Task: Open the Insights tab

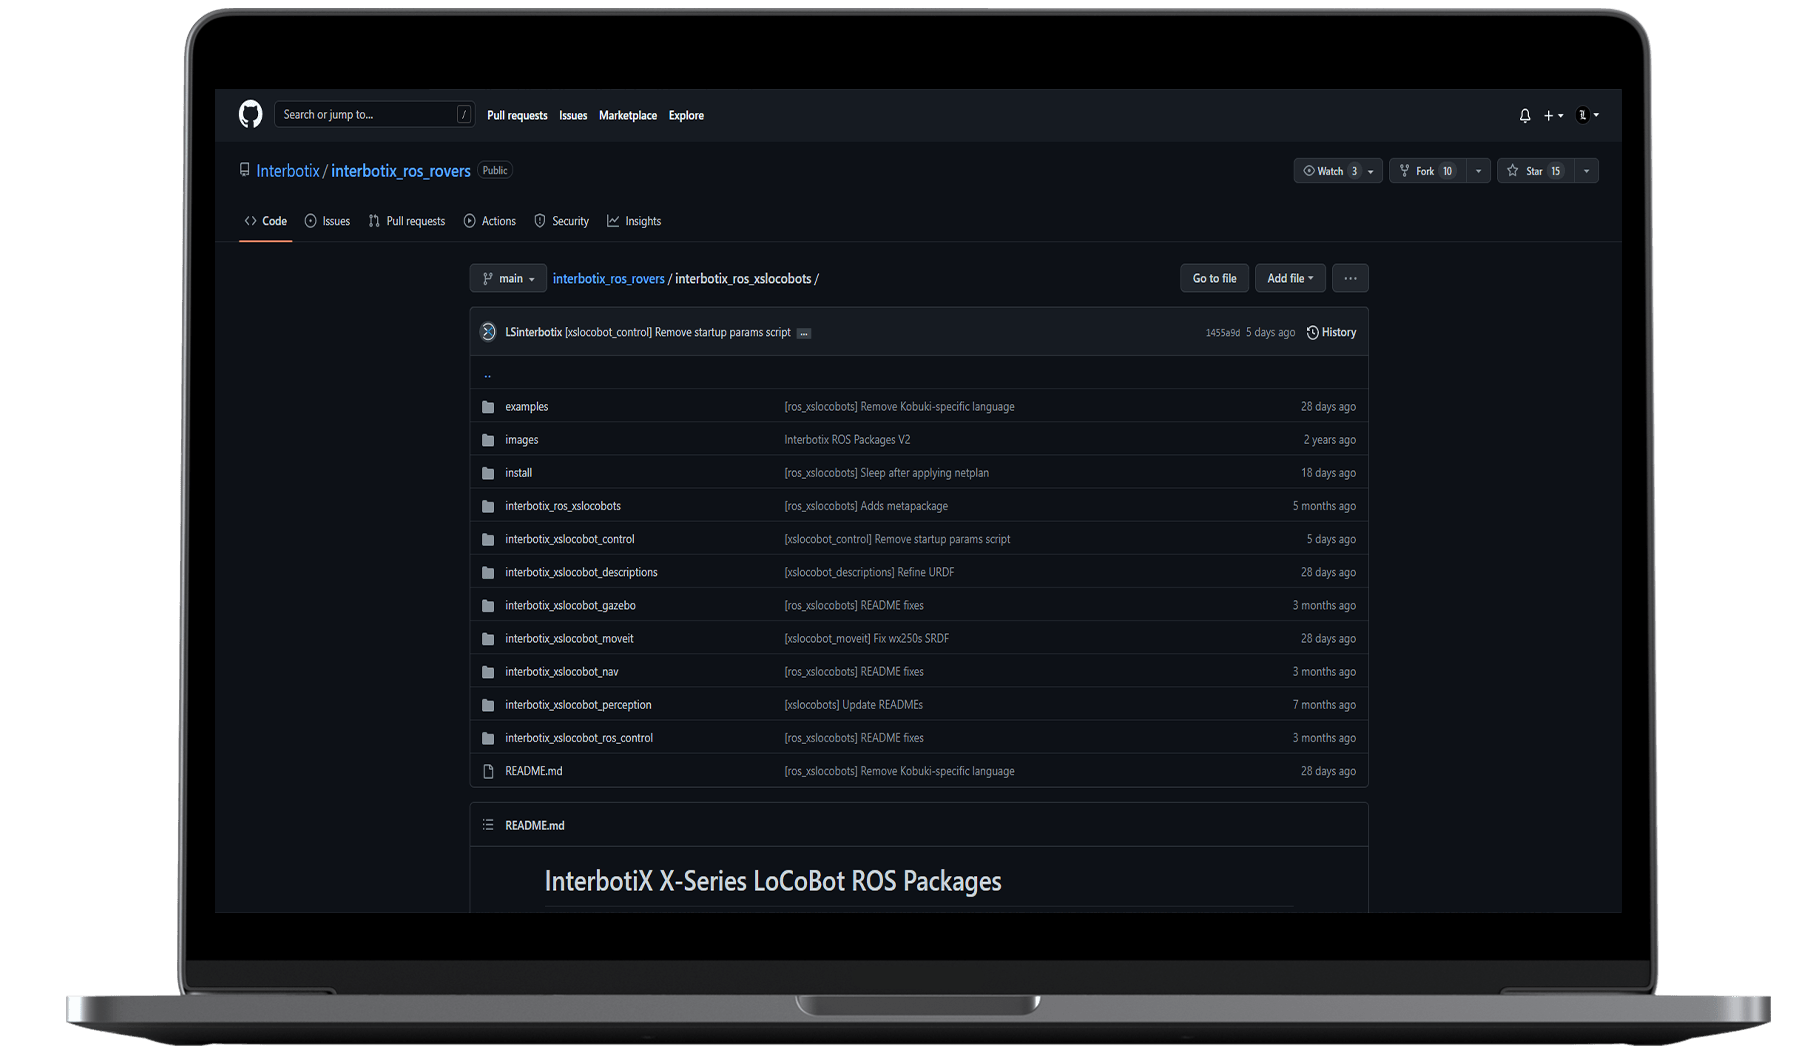Action: click(634, 221)
